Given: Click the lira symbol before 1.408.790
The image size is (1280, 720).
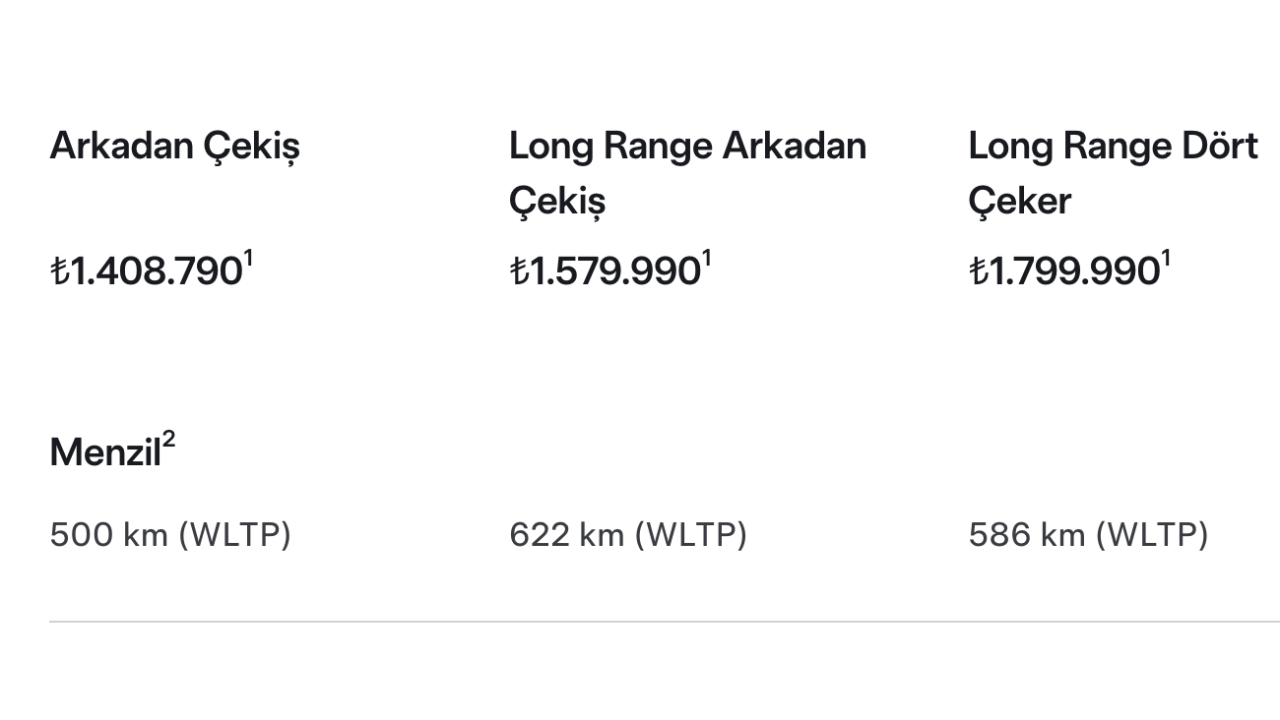Looking at the screenshot, I should 59,272.
